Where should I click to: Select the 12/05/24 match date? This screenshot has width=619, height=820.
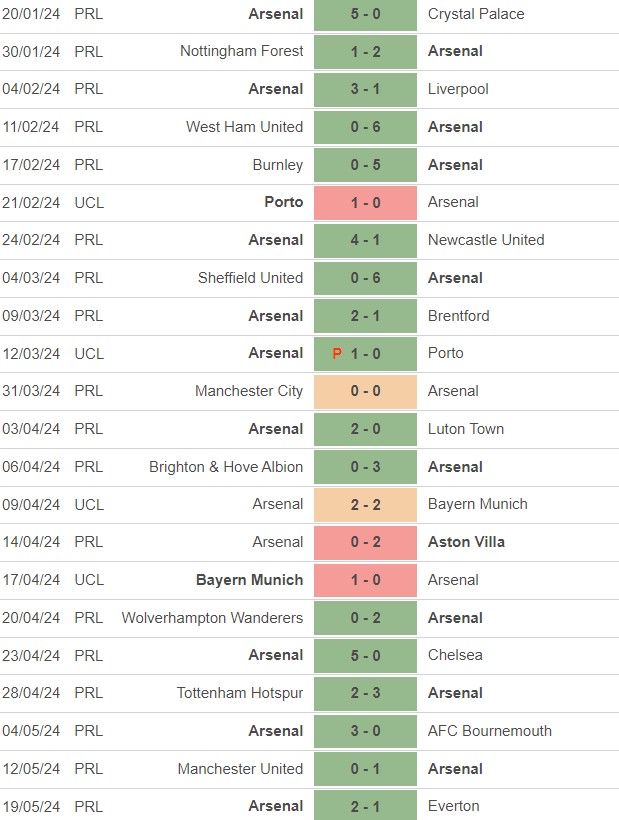coord(31,769)
